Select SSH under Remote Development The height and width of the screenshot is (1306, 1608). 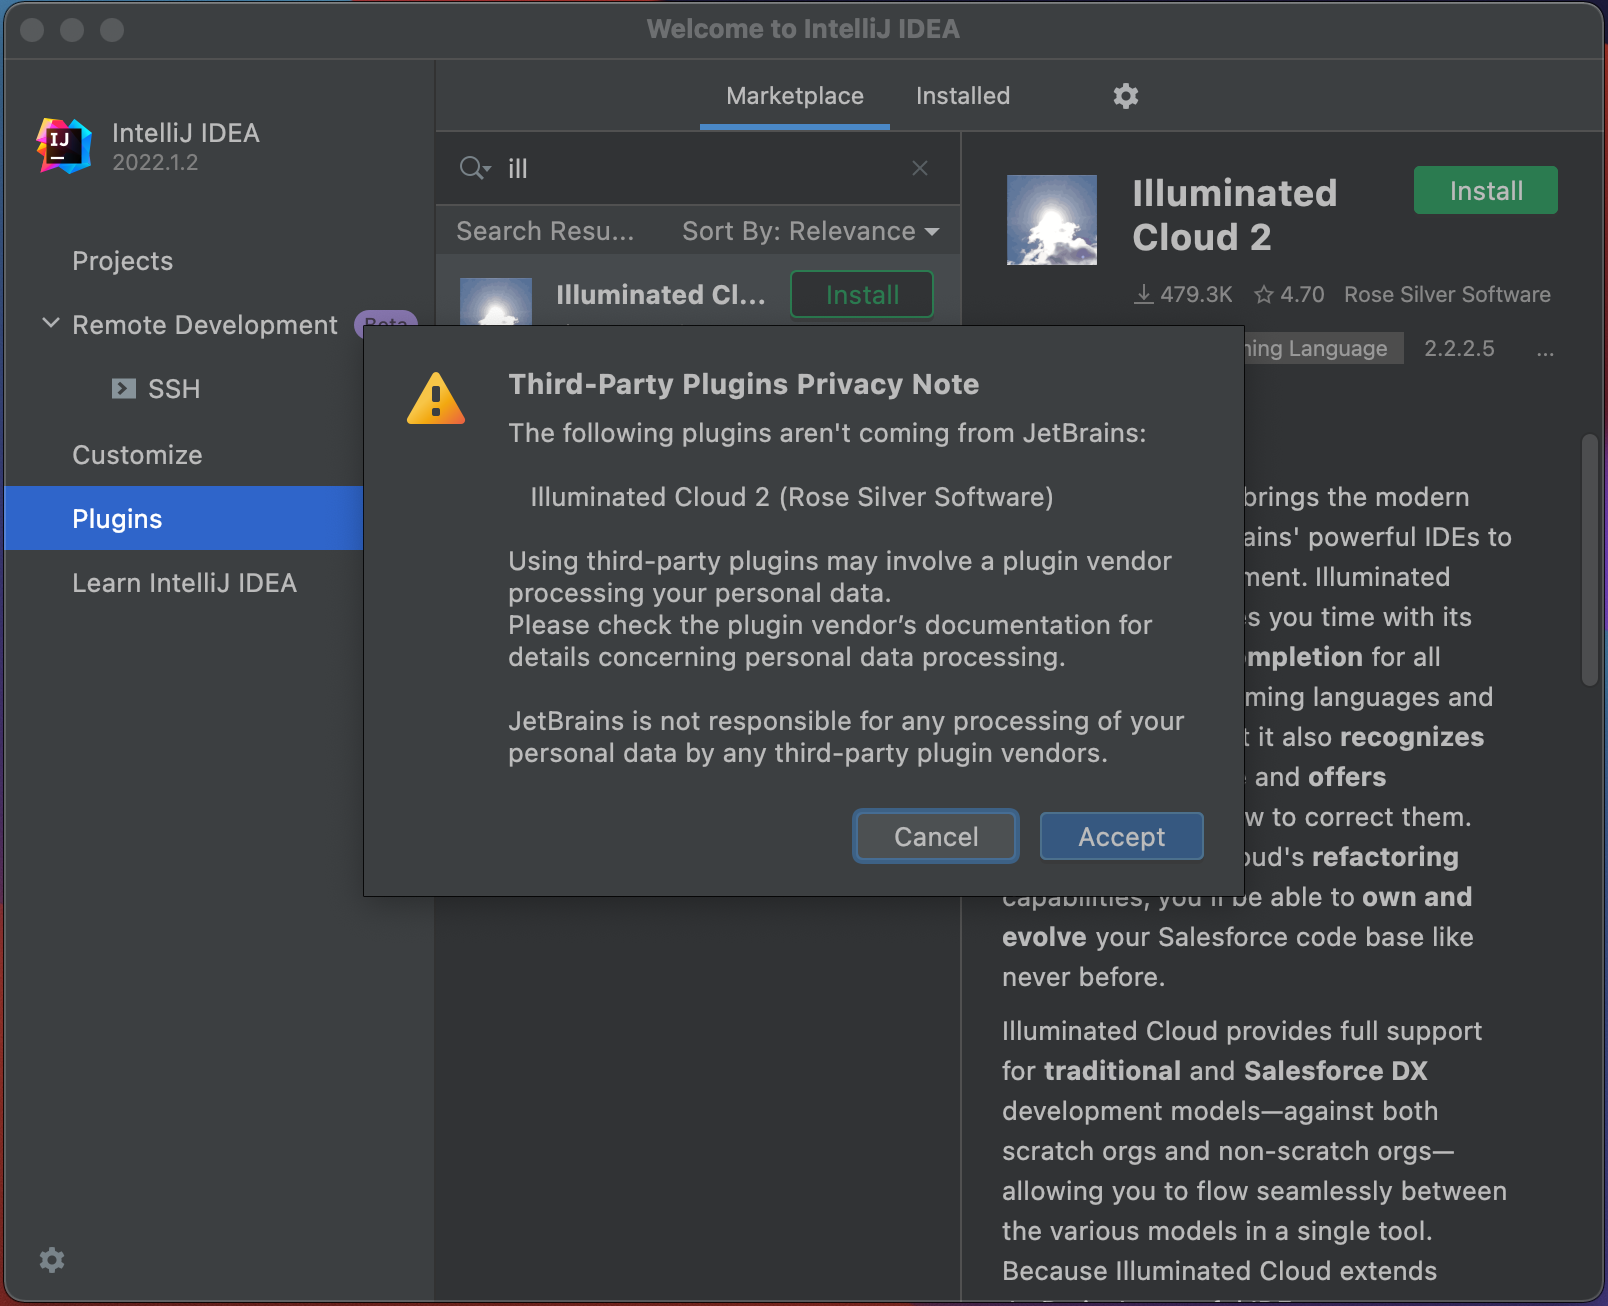coord(174,389)
